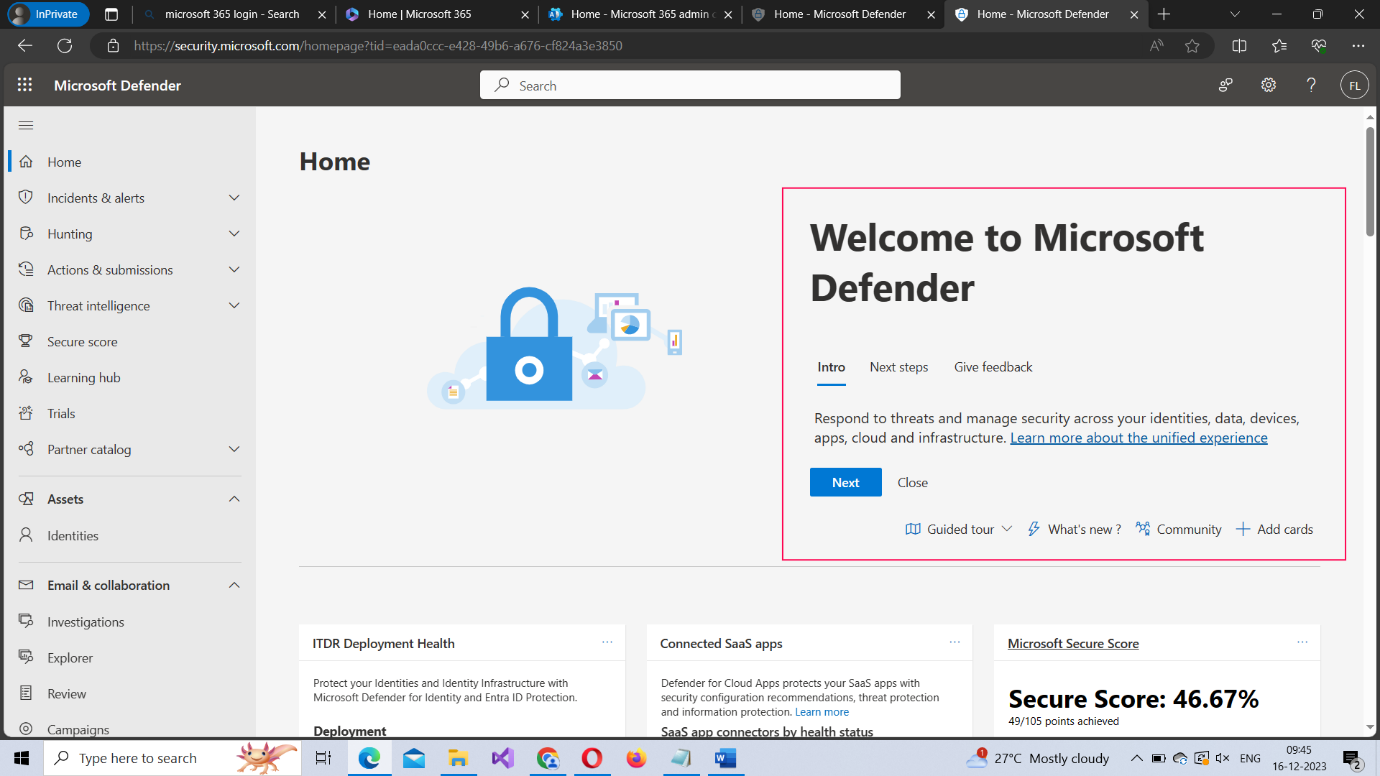Image resolution: width=1380 pixels, height=776 pixels.
Task: Click the Home icon in sidebar
Action: pos(26,162)
